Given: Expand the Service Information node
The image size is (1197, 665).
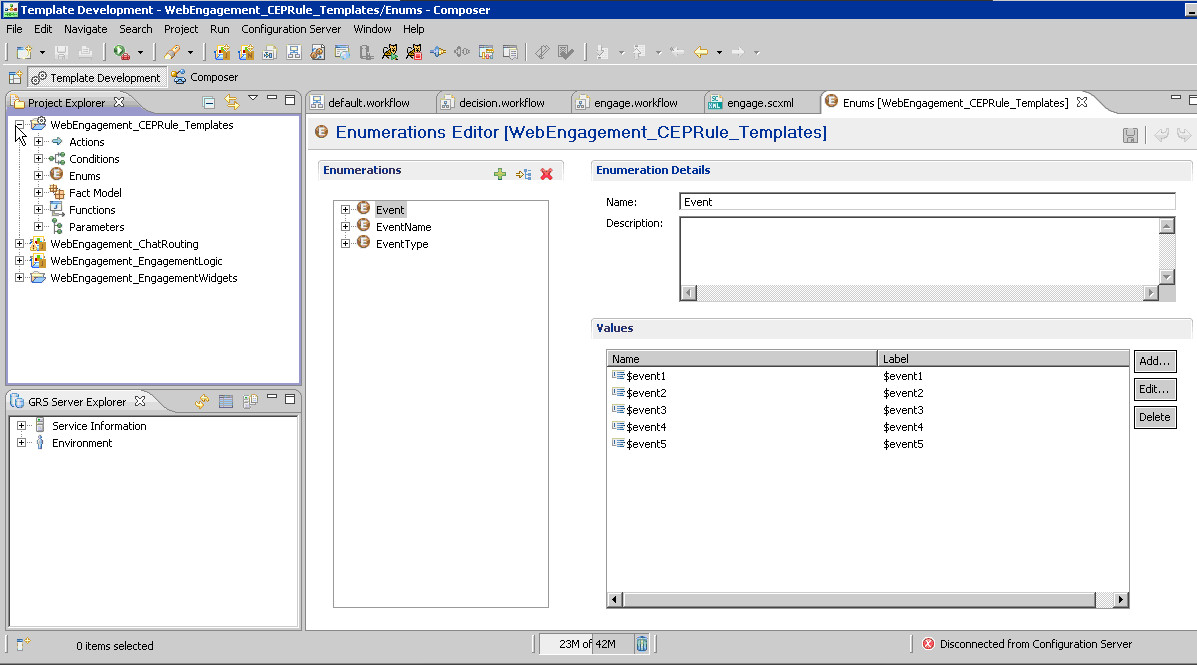Looking at the screenshot, I should 21,426.
